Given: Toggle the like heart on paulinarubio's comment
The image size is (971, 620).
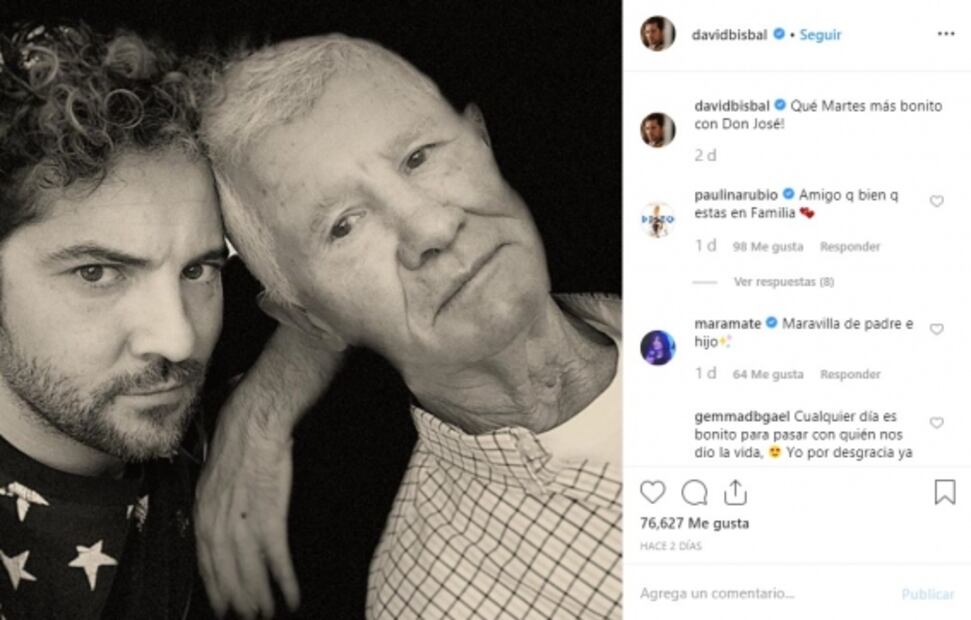Looking at the screenshot, I should click(937, 199).
